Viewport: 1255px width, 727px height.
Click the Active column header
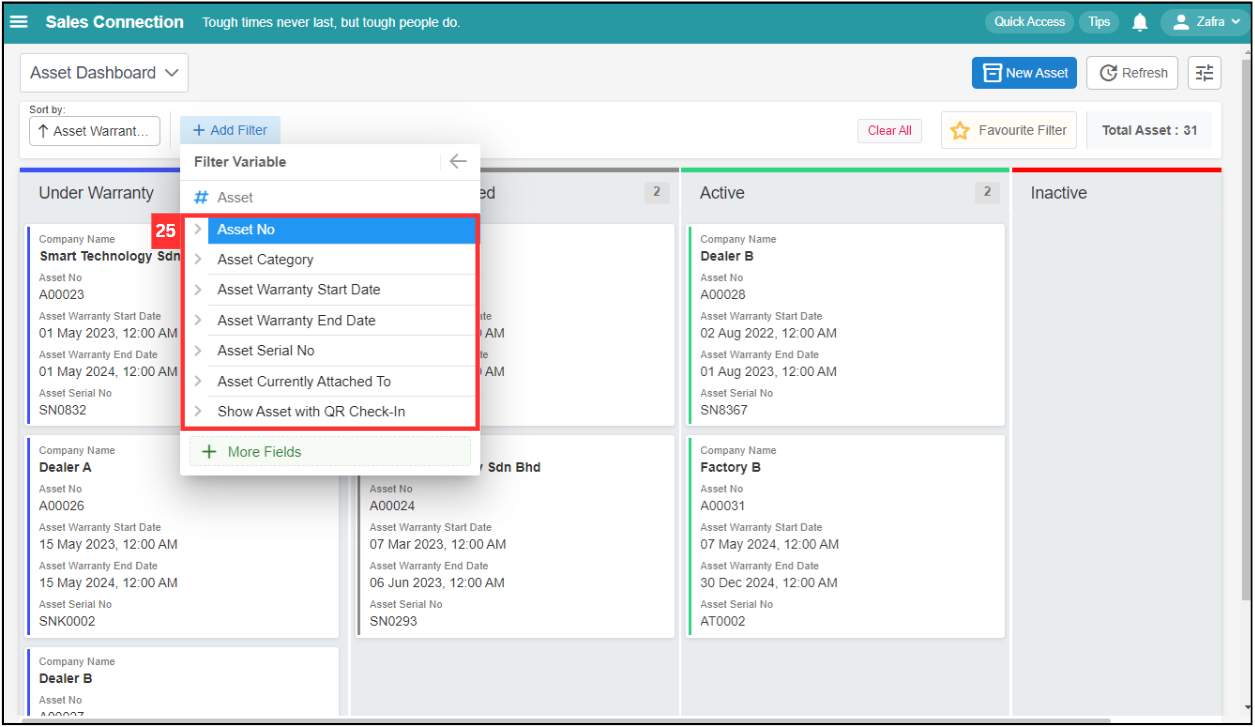tap(722, 193)
